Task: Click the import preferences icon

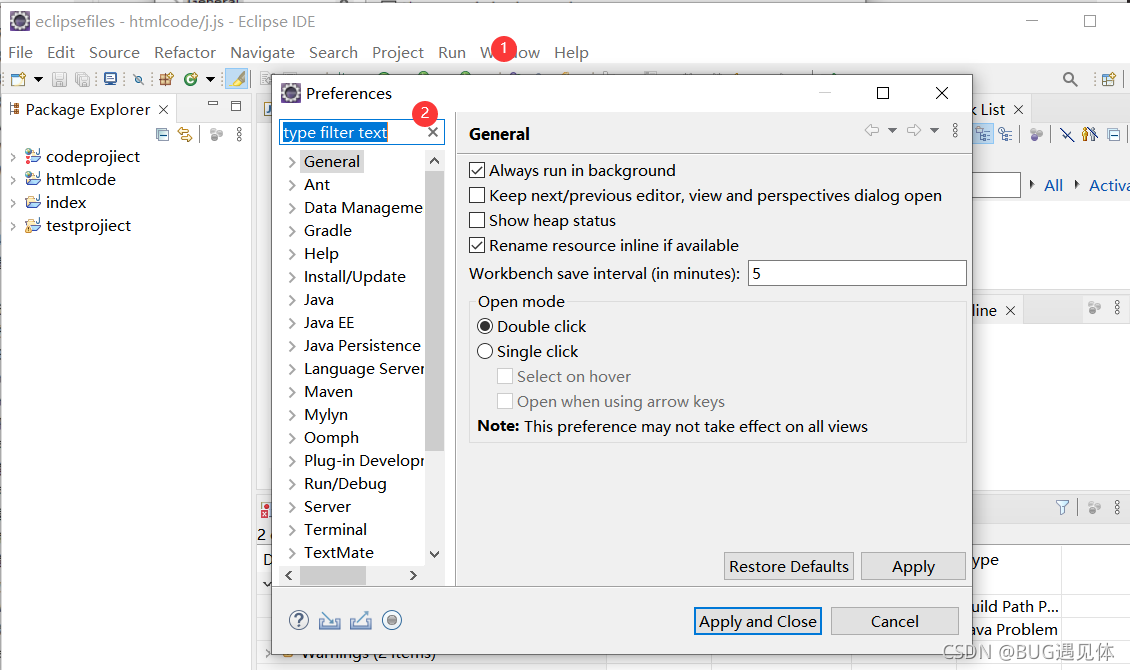Action: 330,620
